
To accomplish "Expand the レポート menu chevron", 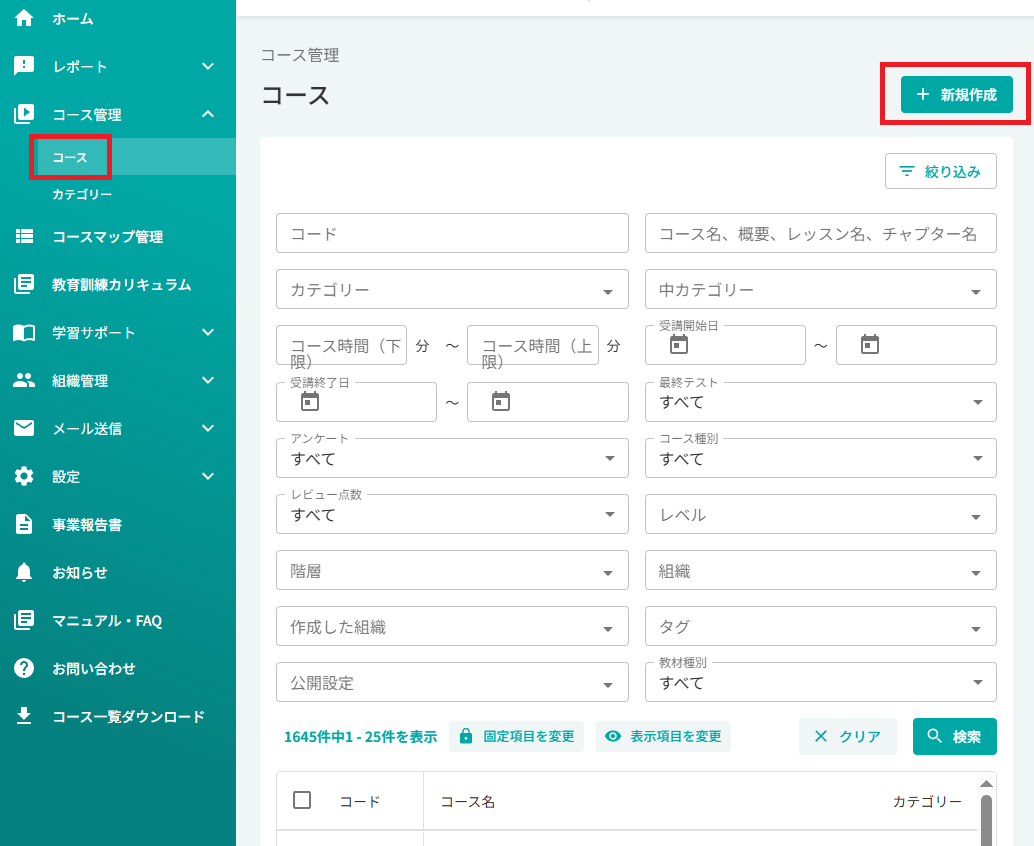I will click(x=208, y=66).
